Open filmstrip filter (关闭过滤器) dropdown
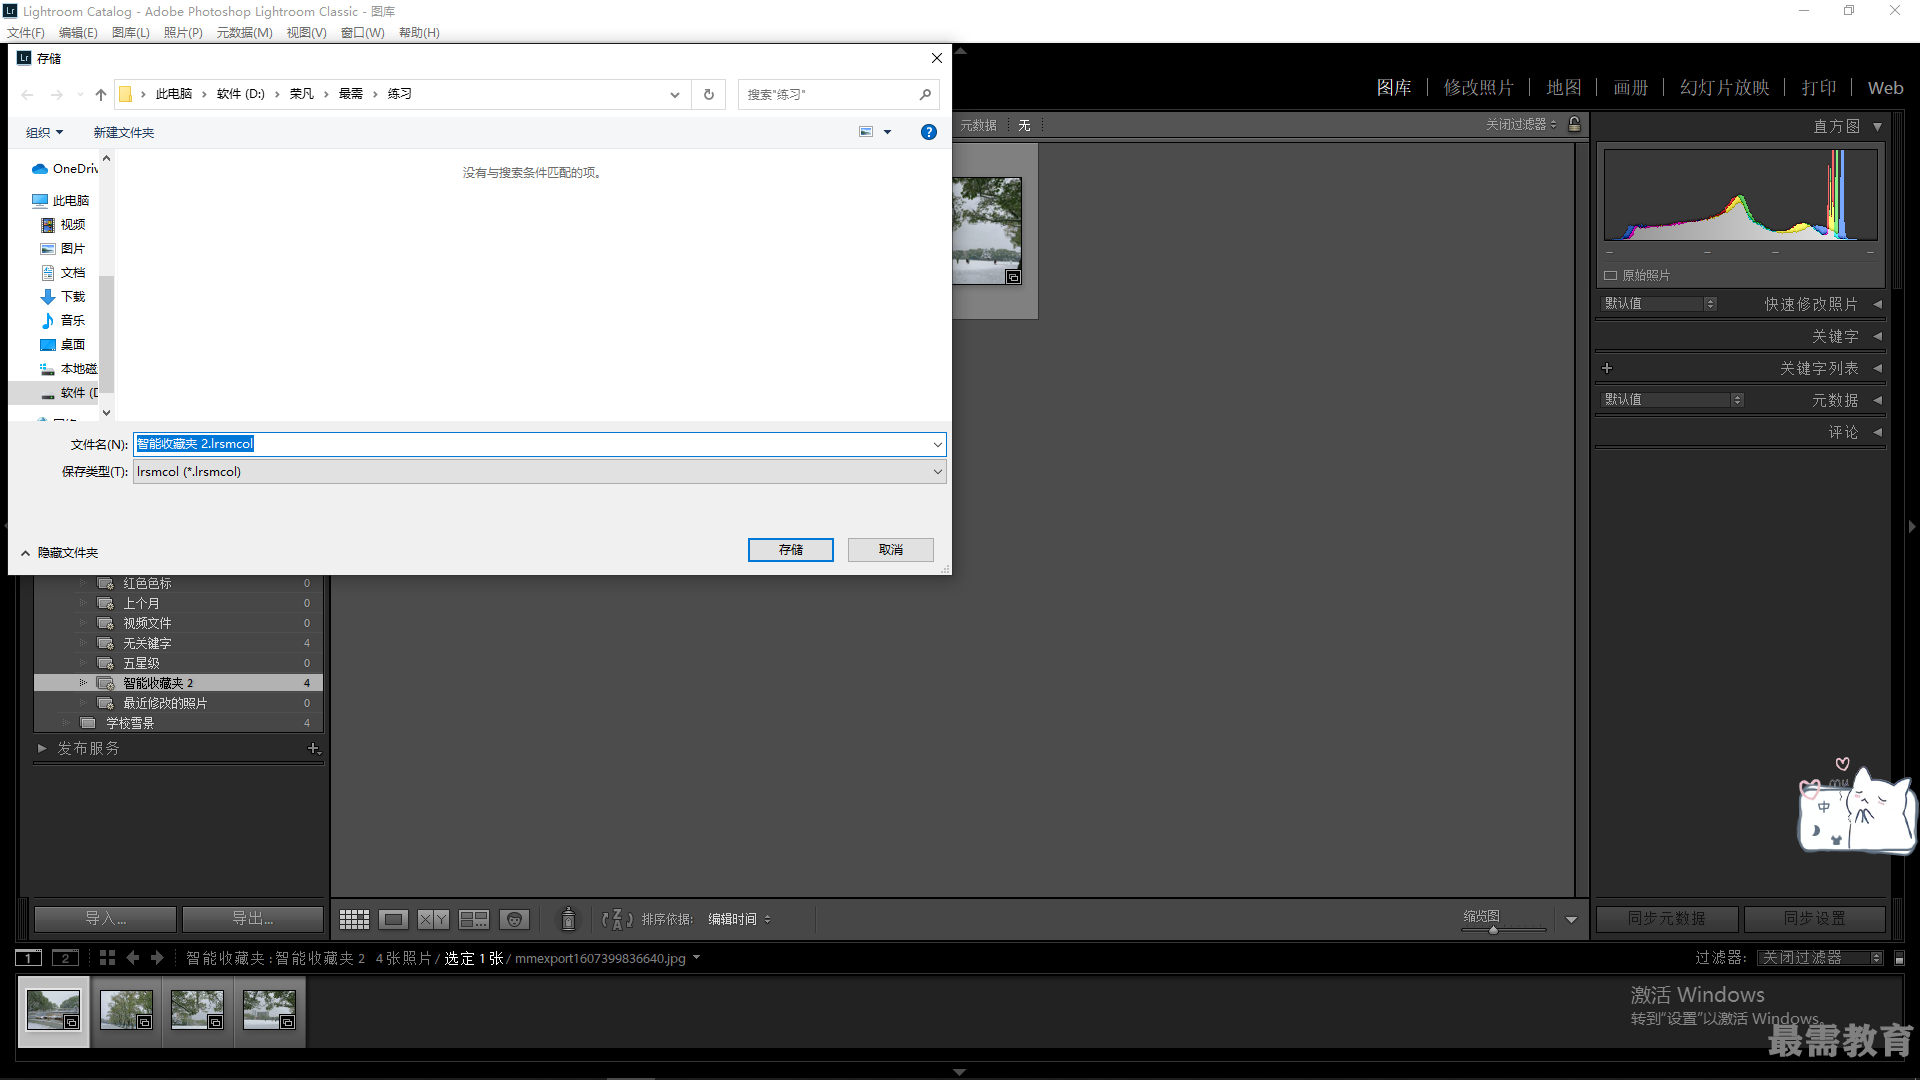The height and width of the screenshot is (1080, 1920). pos(1821,958)
